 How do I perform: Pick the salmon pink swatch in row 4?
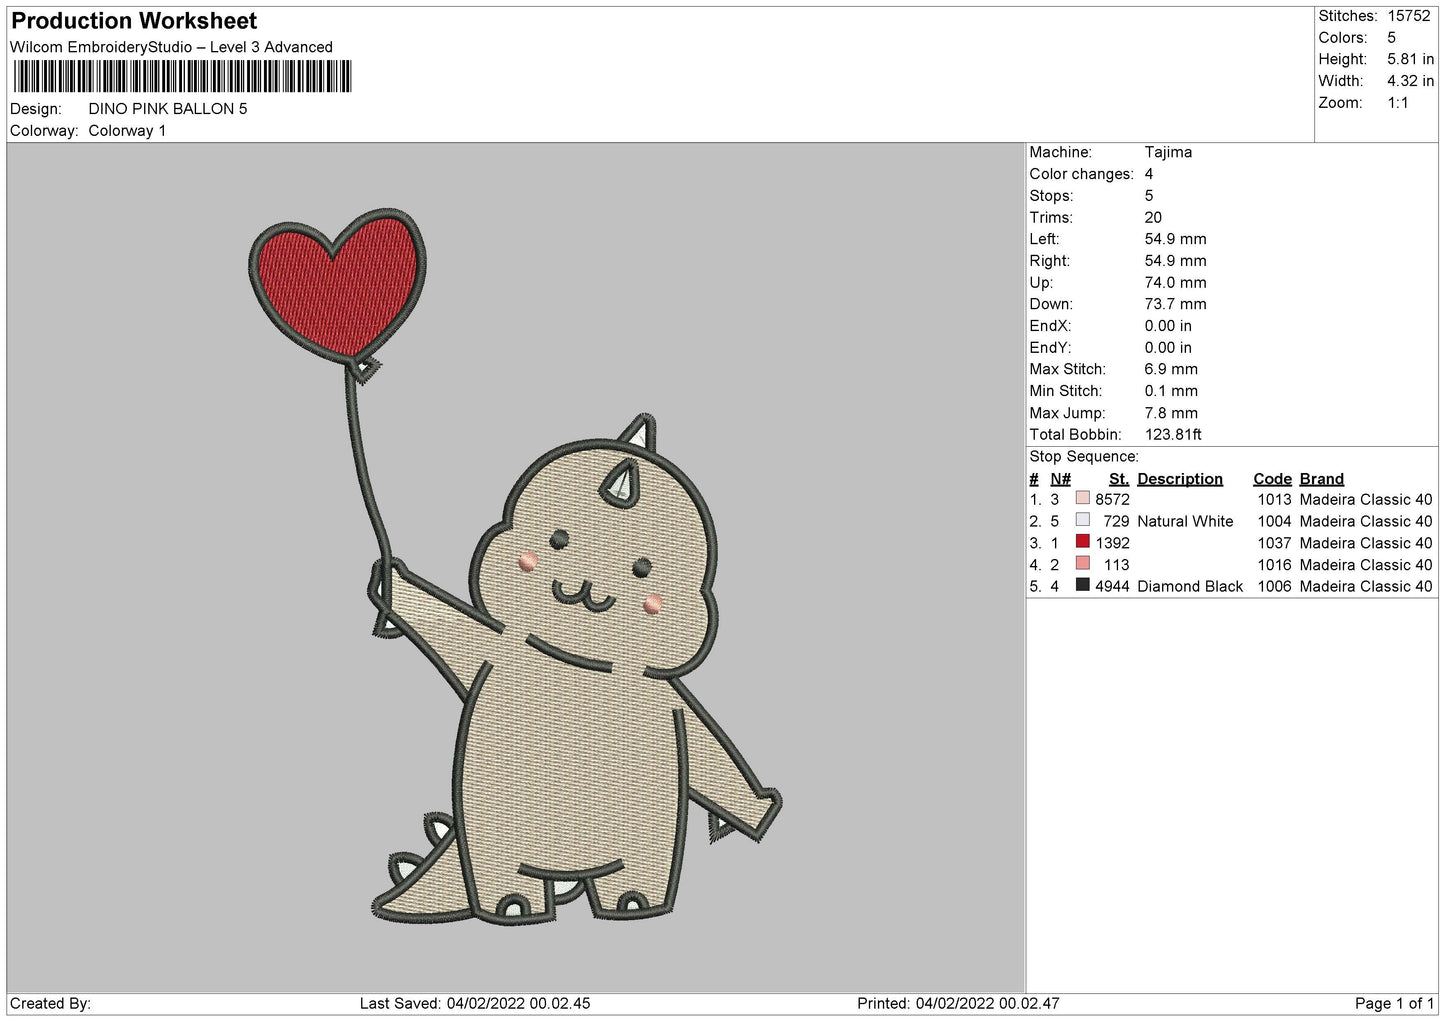tap(1082, 564)
